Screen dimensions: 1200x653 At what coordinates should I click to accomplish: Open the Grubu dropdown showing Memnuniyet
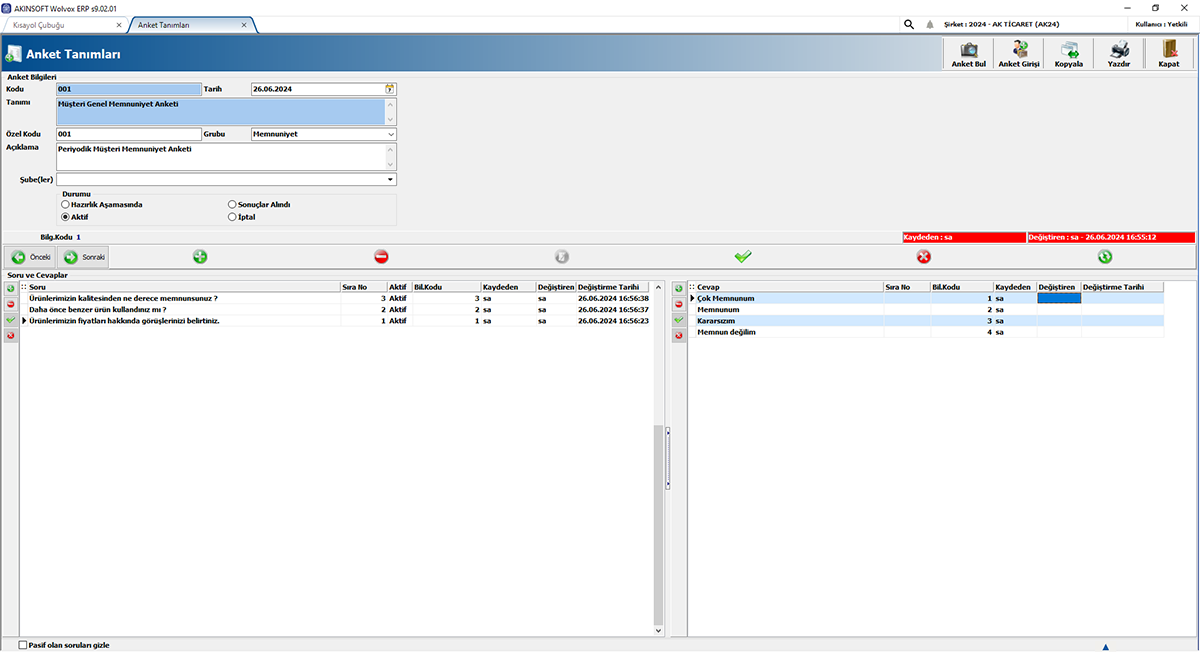pos(390,133)
